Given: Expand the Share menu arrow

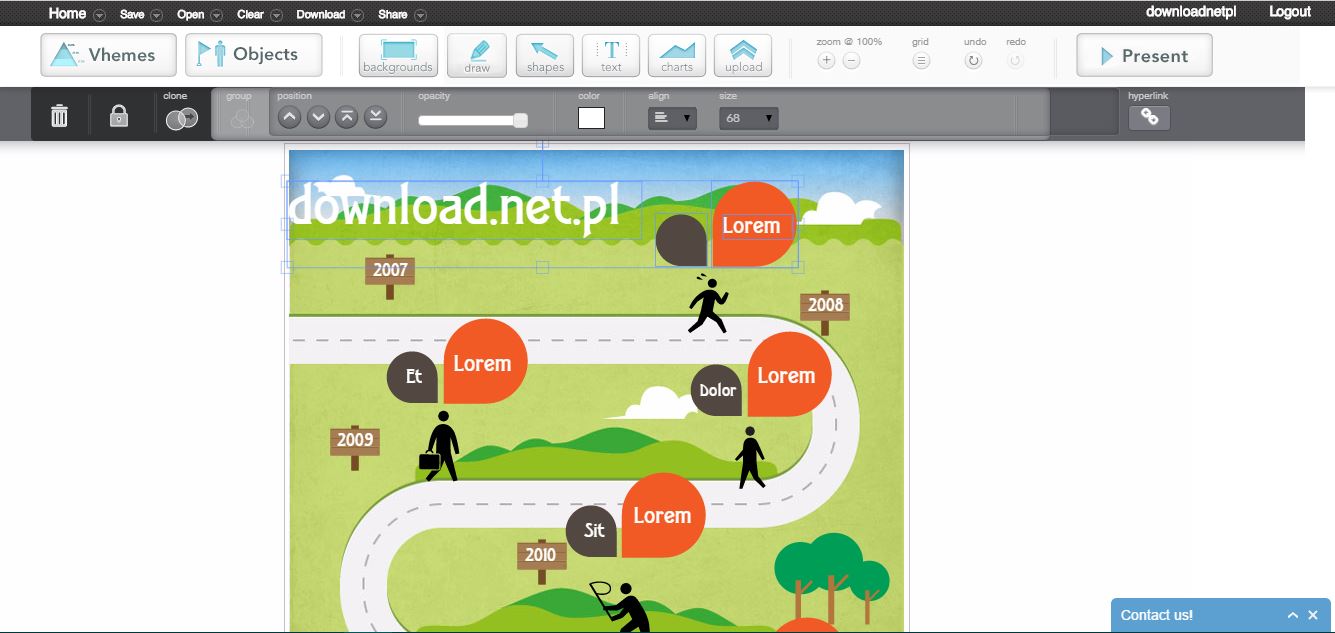Looking at the screenshot, I should (421, 15).
